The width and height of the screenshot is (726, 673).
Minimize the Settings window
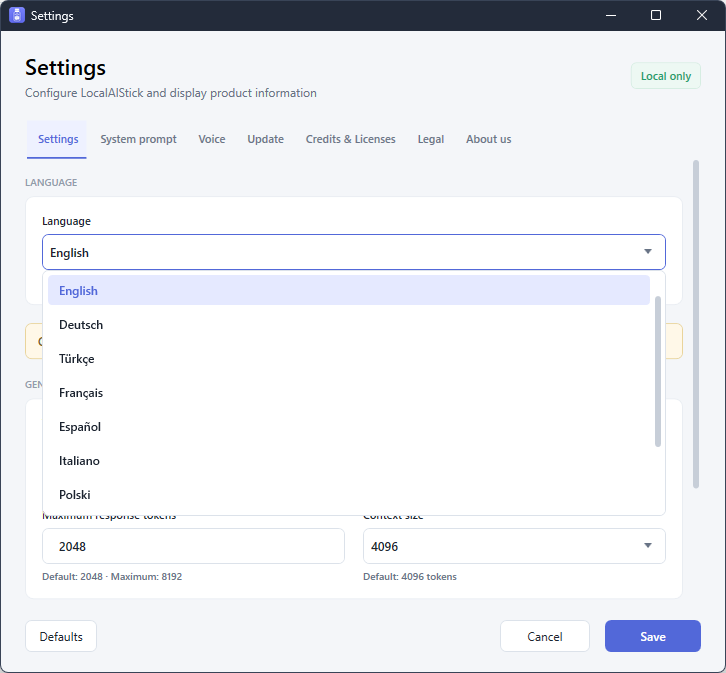[x=611, y=15]
